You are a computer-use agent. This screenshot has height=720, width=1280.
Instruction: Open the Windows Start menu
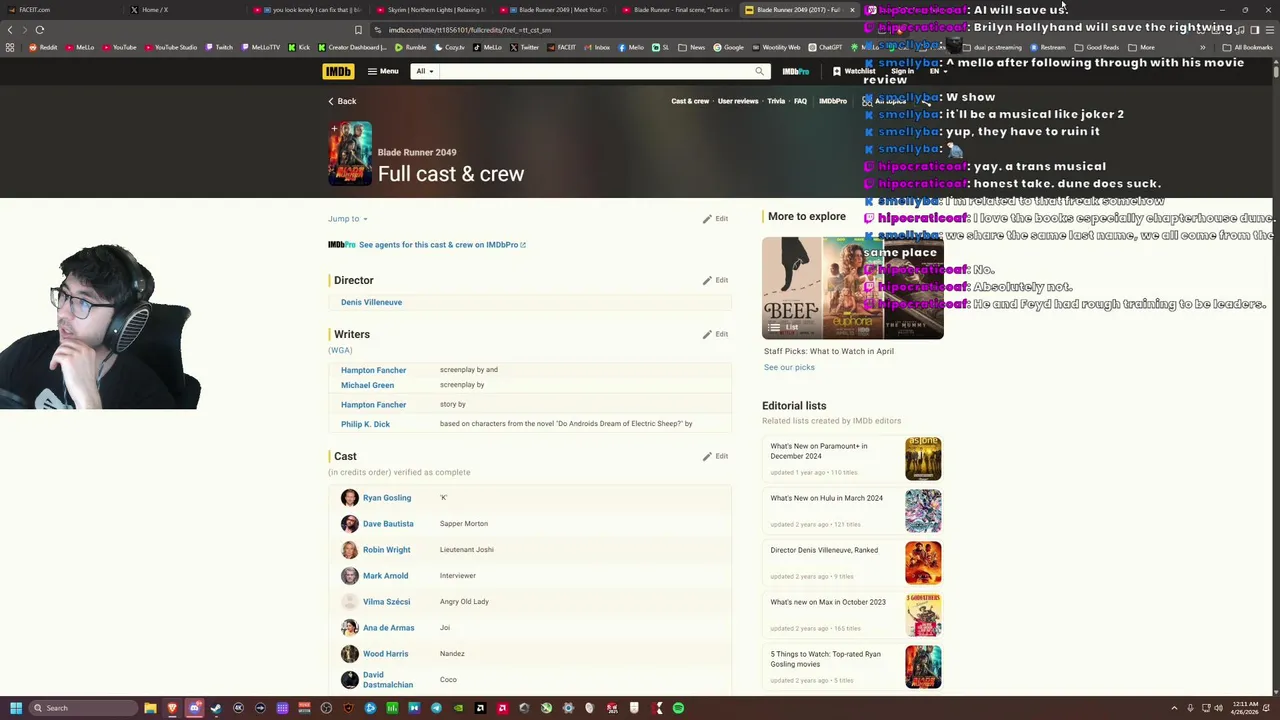(x=16, y=708)
